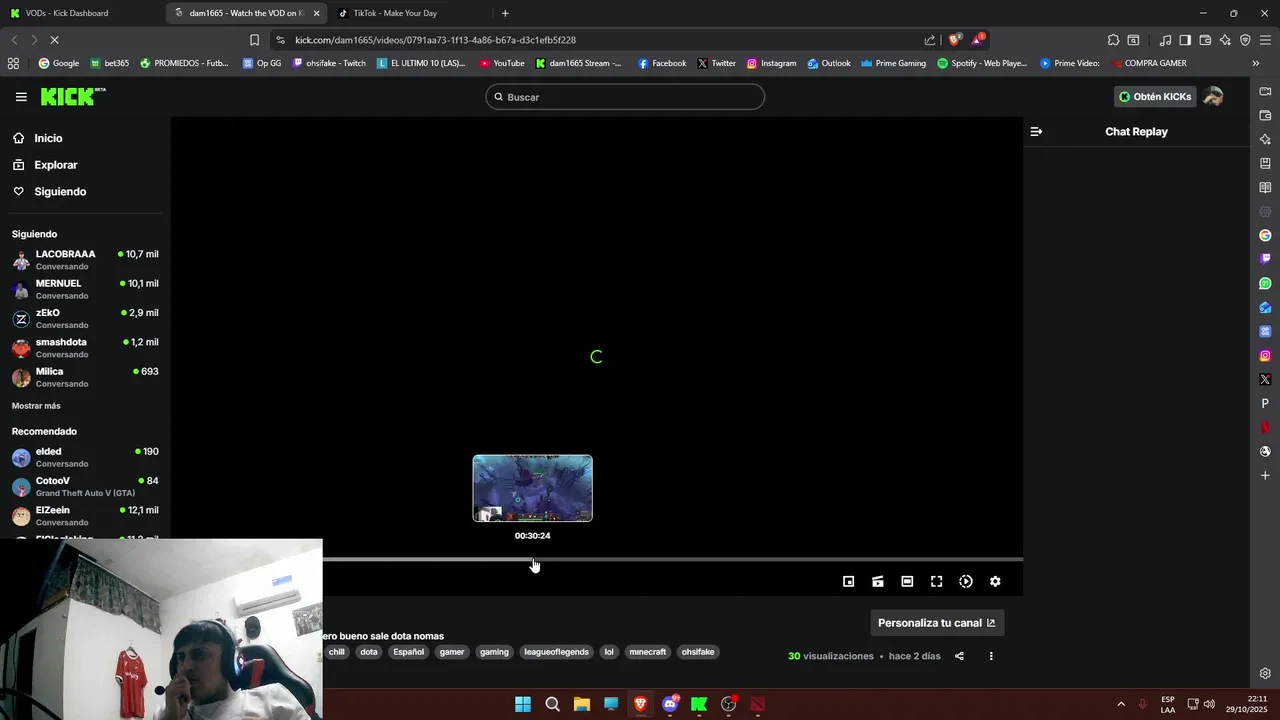Open recommended channel CotooV
Image resolution: width=1280 pixels, height=720 pixels.
pyautogui.click(x=85, y=486)
